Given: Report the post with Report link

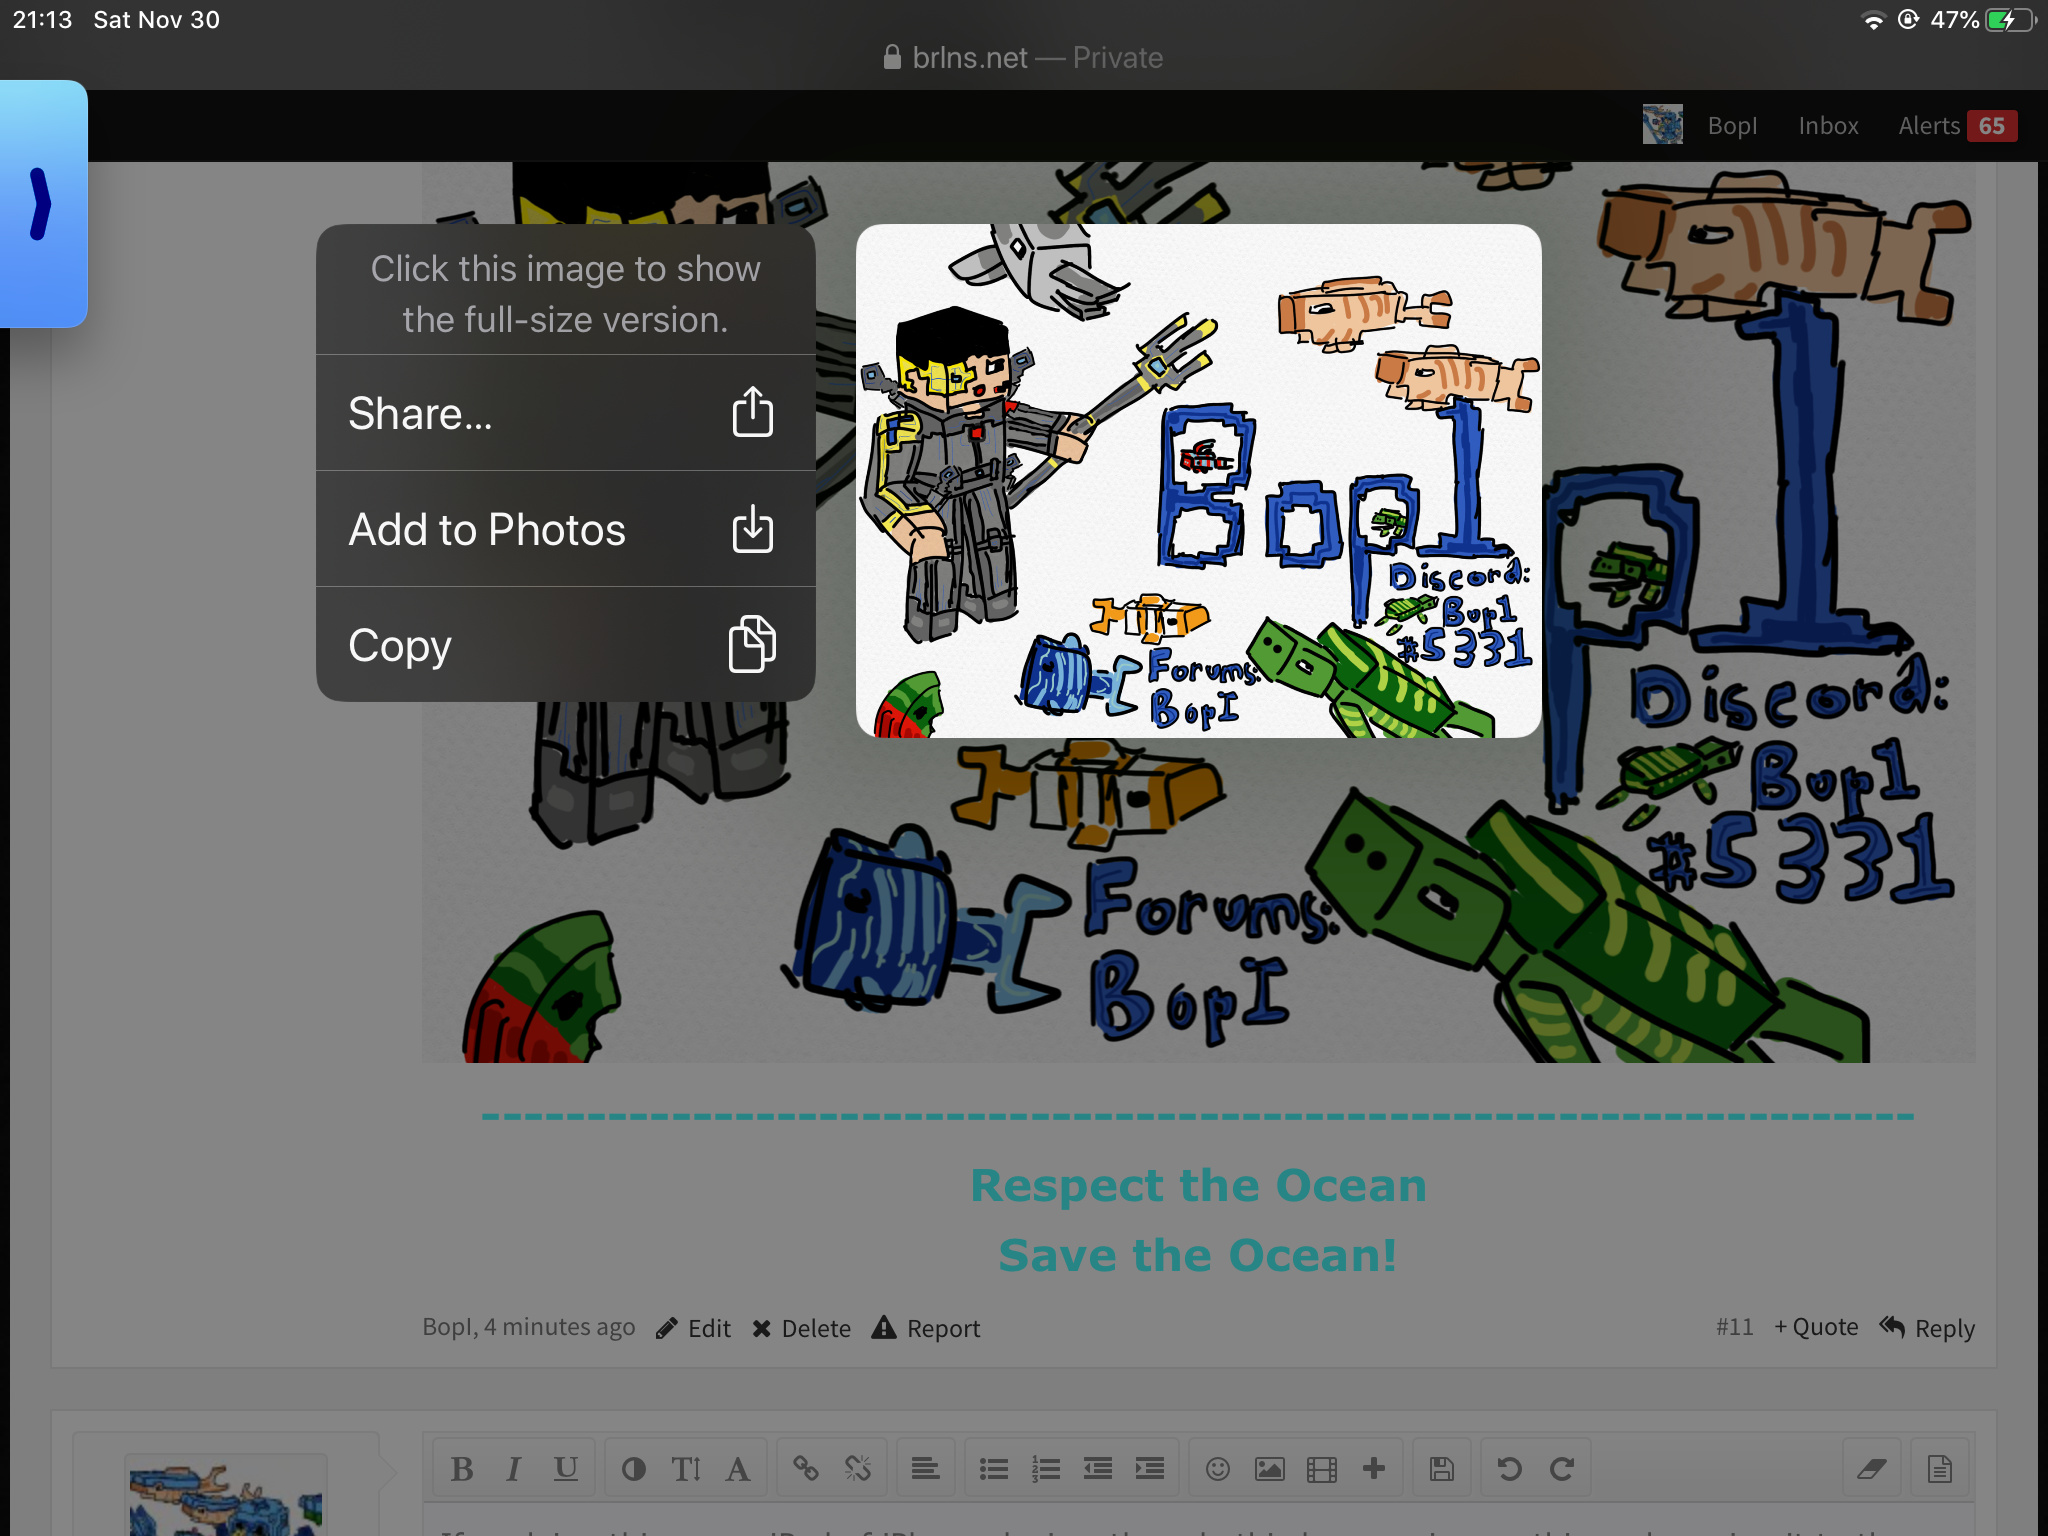Looking at the screenshot, I should click(926, 1328).
